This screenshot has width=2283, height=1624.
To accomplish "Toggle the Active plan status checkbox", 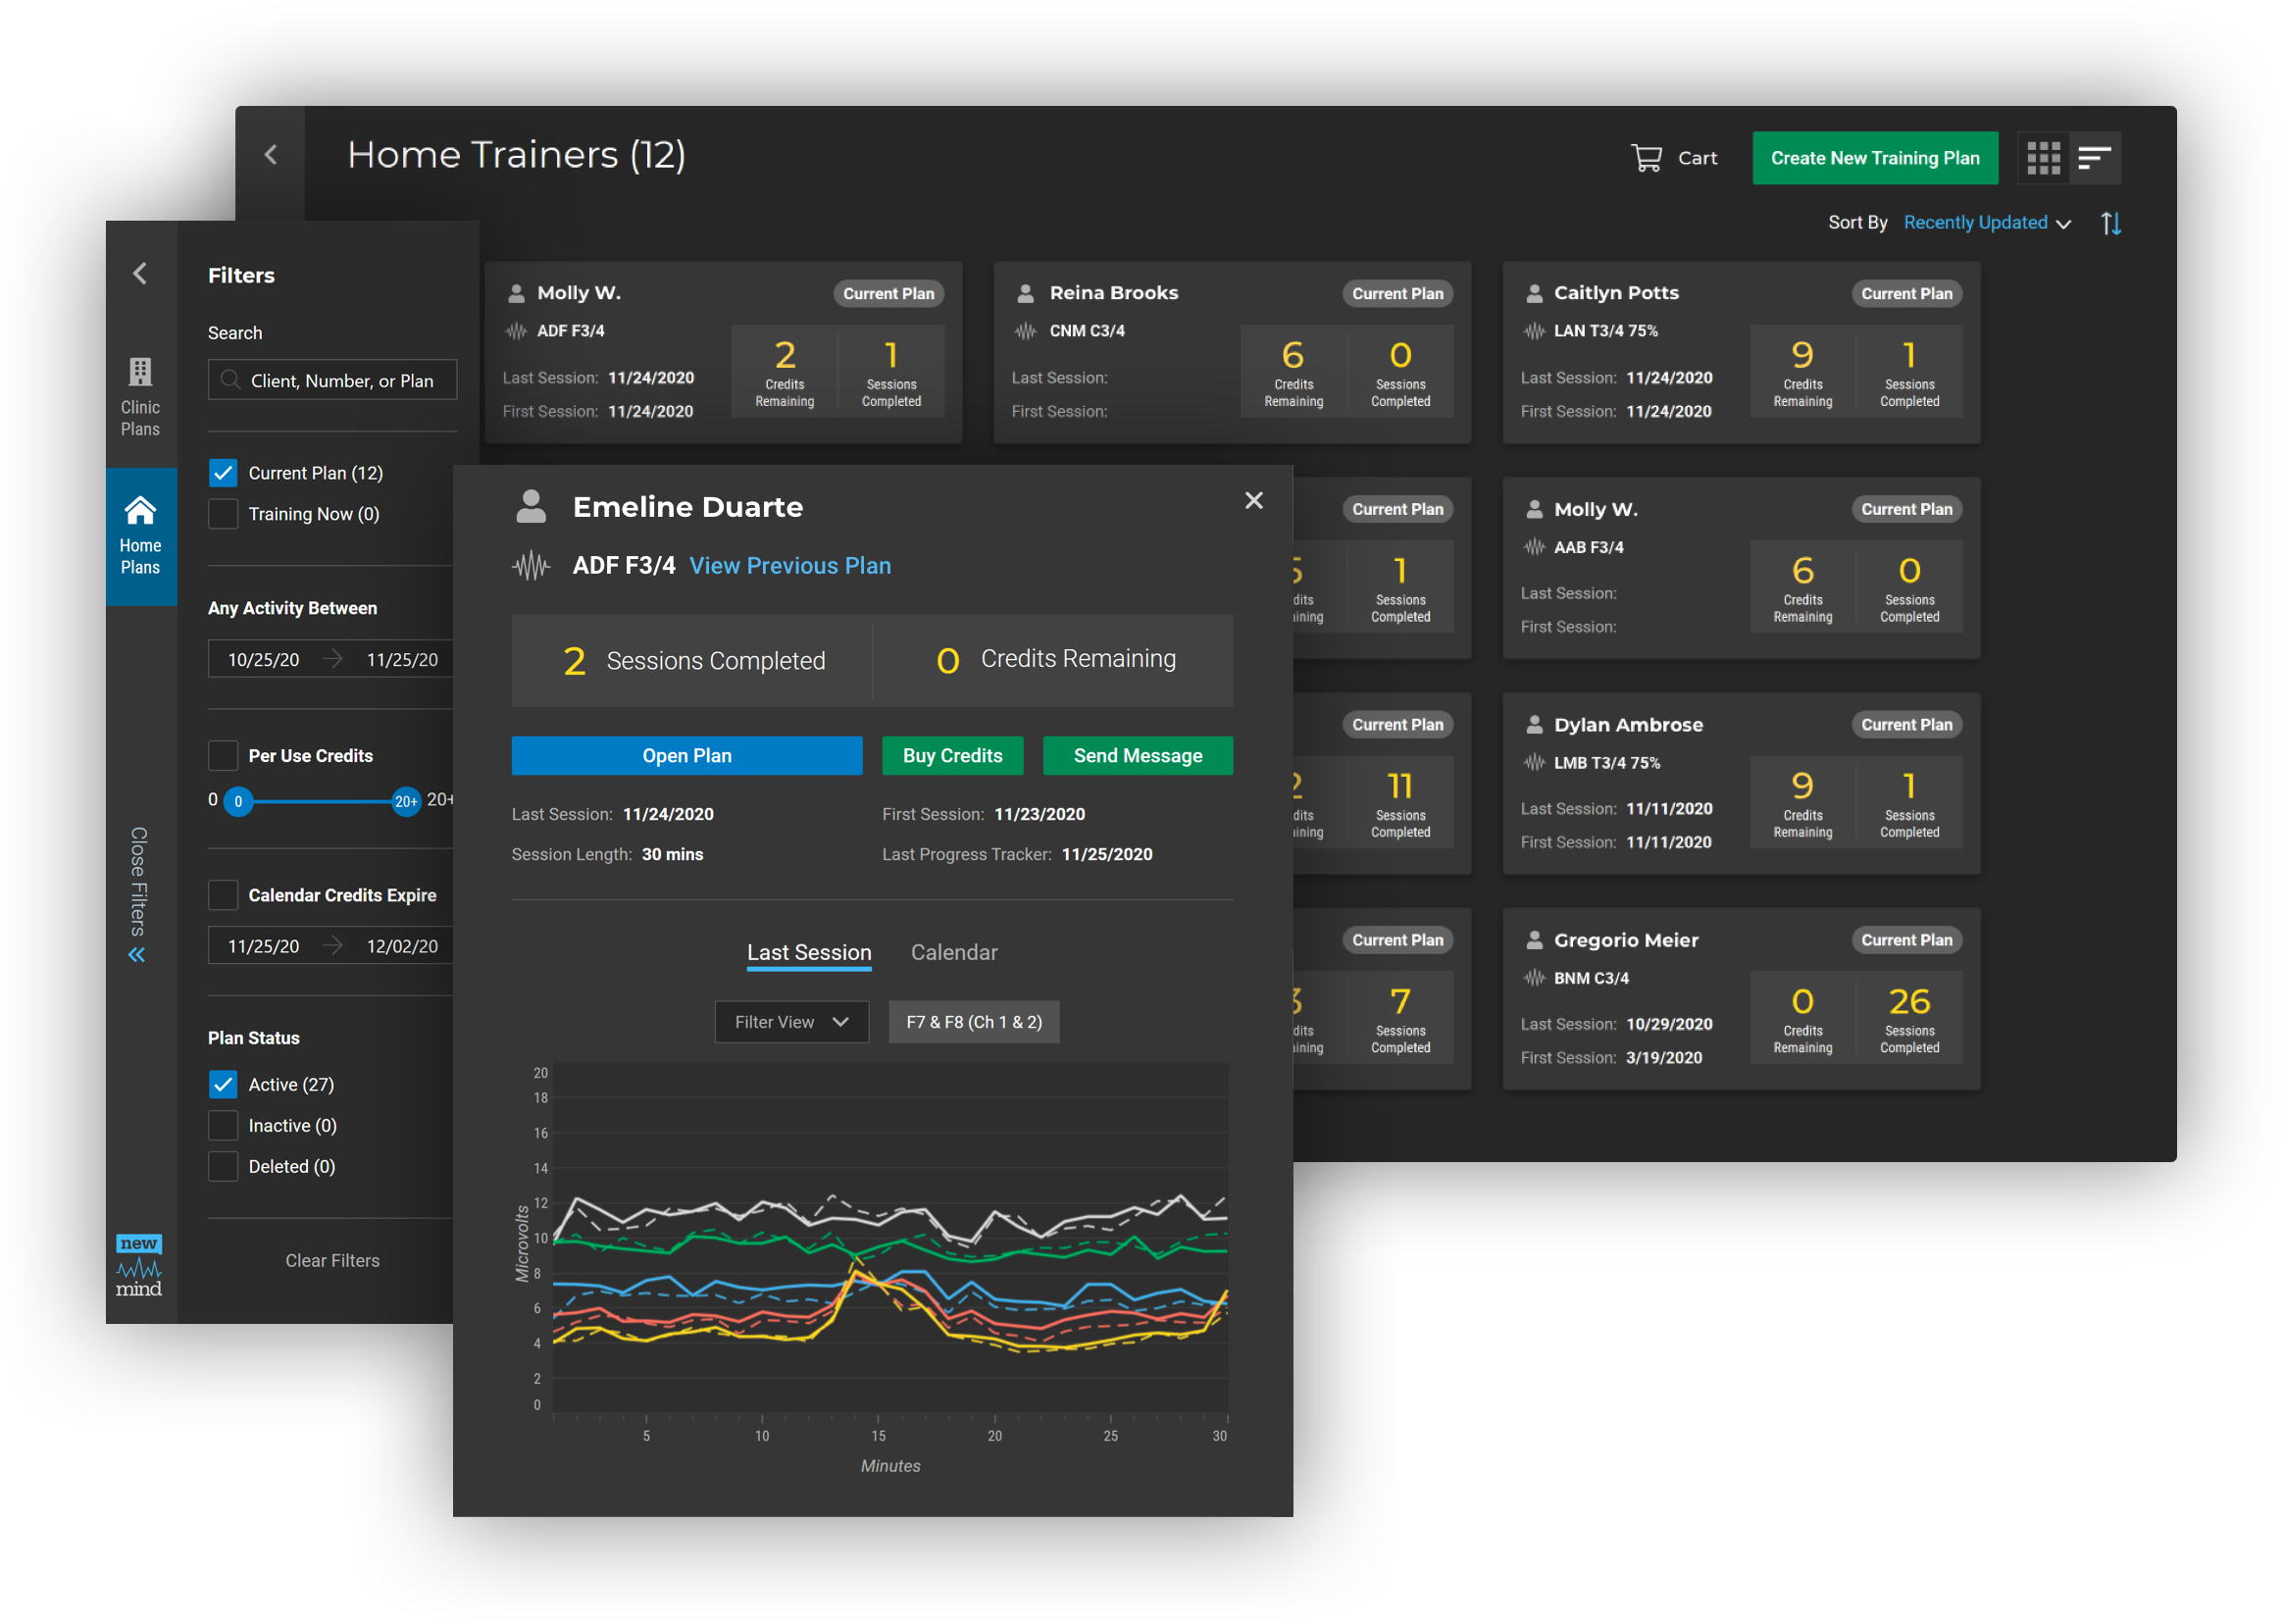I will pyautogui.click(x=224, y=1083).
